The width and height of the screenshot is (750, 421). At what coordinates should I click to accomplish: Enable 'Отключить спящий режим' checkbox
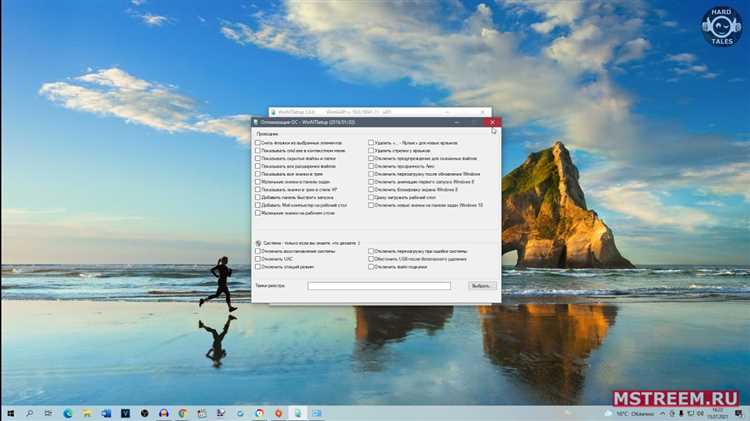(258, 267)
